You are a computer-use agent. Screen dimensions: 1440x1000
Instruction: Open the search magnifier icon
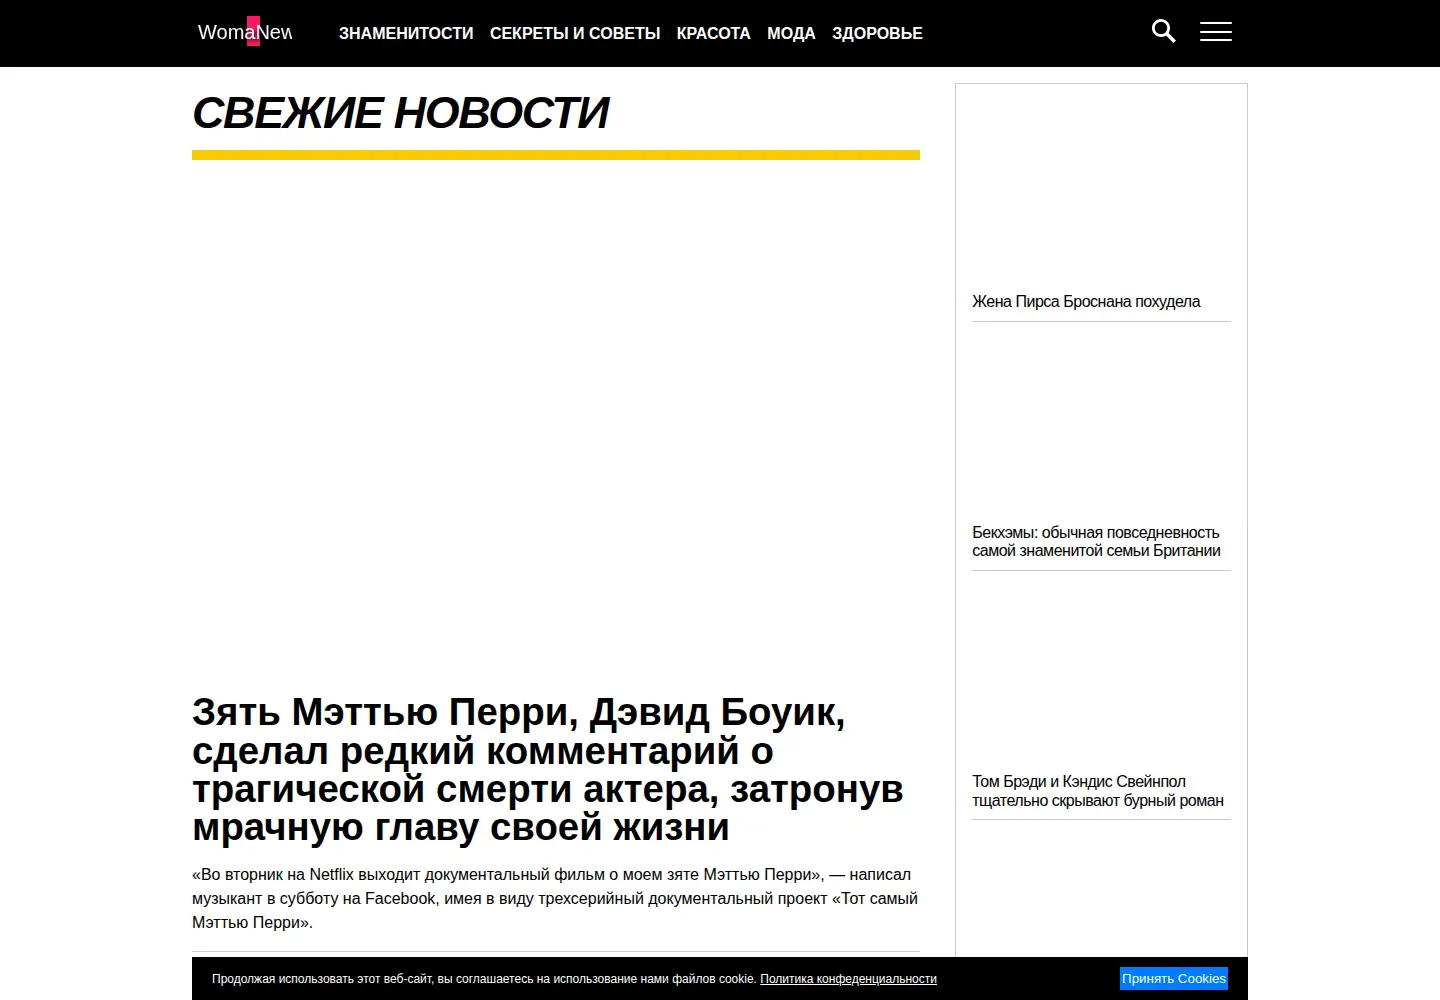pyautogui.click(x=1164, y=32)
